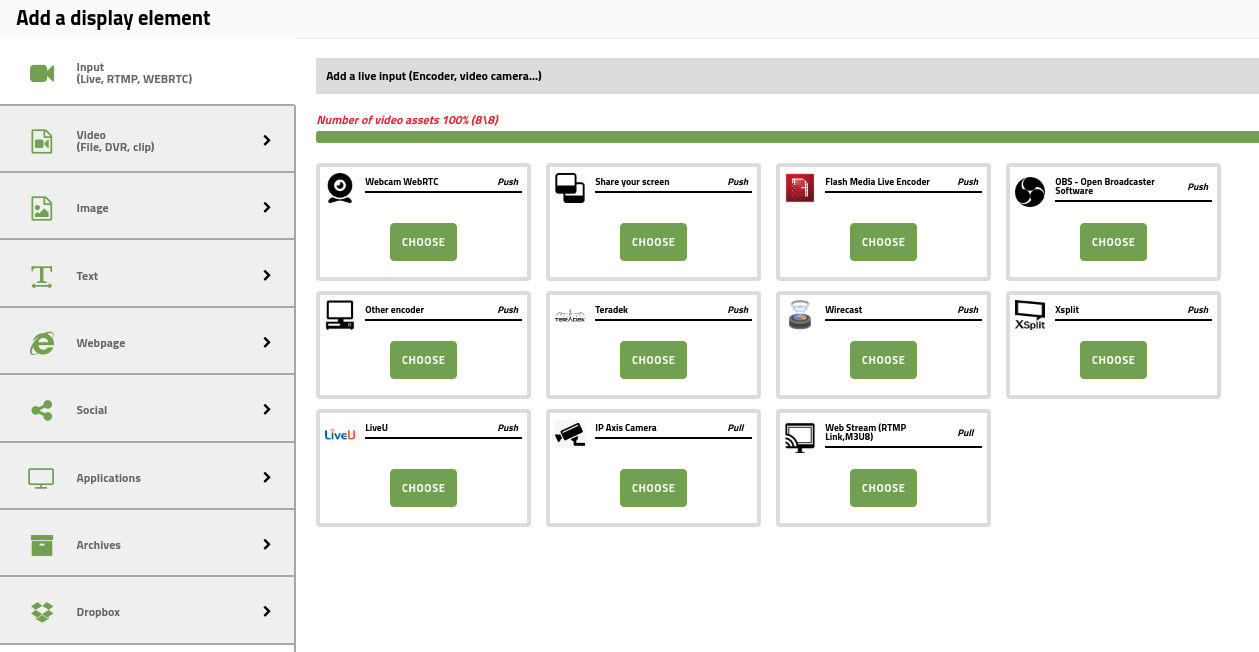Expand the Text category chevron

coord(267,275)
